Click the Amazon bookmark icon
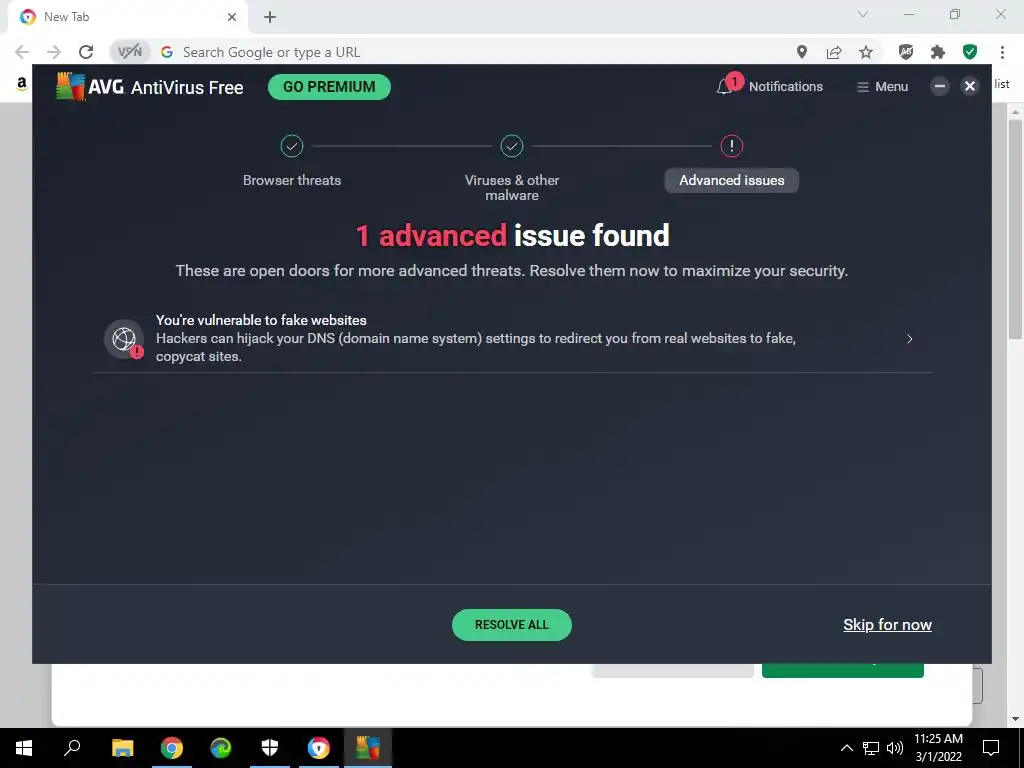Screen dimensions: 1024x768 coord(22,84)
